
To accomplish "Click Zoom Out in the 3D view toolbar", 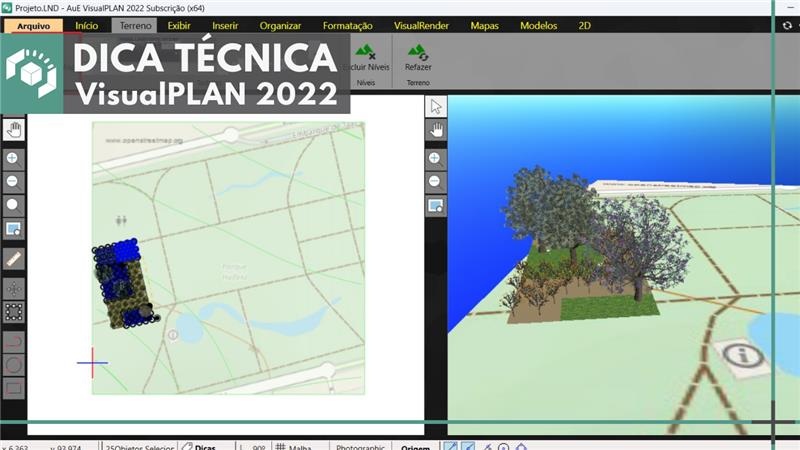I will 436,182.
